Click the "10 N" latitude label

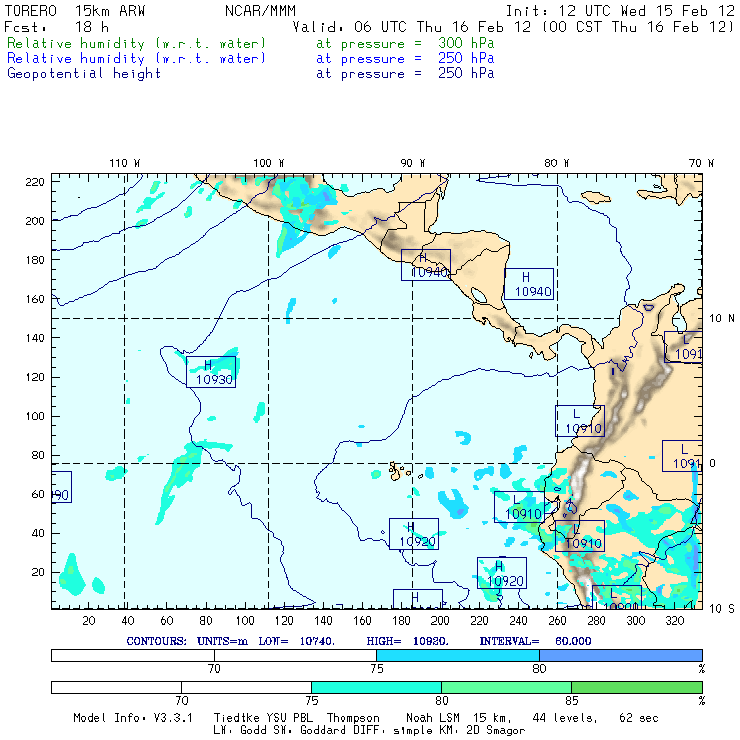(x=722, y=319)
